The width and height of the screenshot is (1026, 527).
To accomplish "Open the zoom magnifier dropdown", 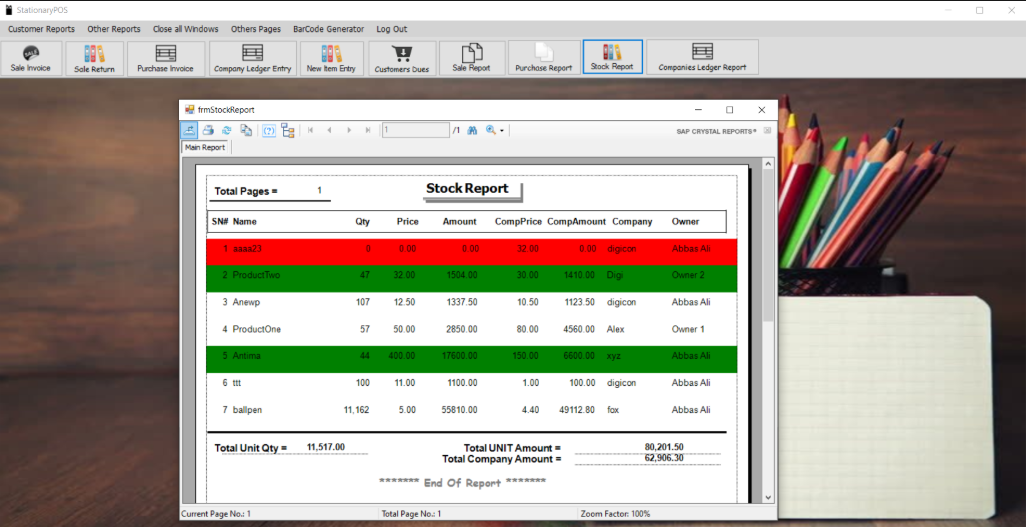I will (495, 130).
